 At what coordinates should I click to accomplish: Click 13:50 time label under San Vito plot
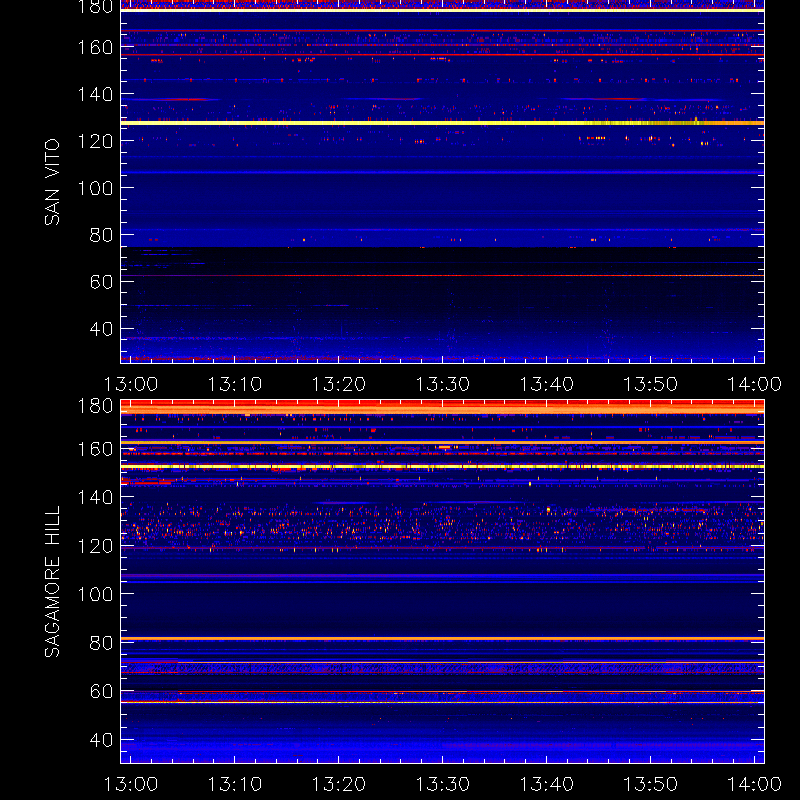point(651,384)
